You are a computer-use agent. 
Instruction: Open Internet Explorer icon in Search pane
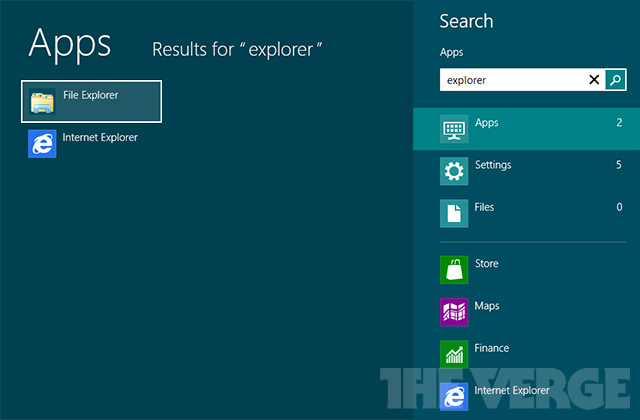coord(454,396)
